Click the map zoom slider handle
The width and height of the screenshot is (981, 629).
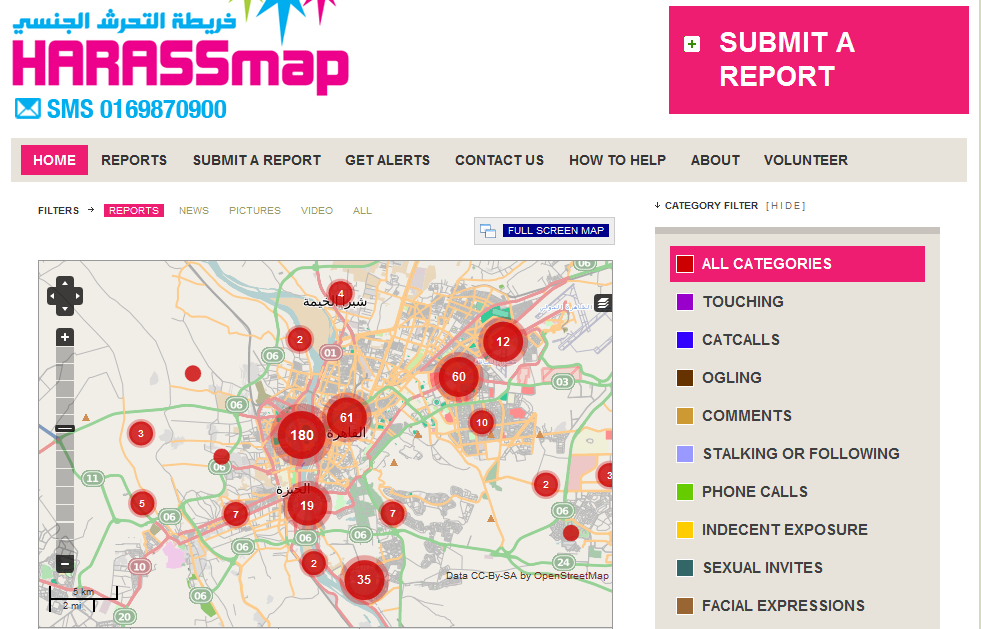tap(65, 429)
